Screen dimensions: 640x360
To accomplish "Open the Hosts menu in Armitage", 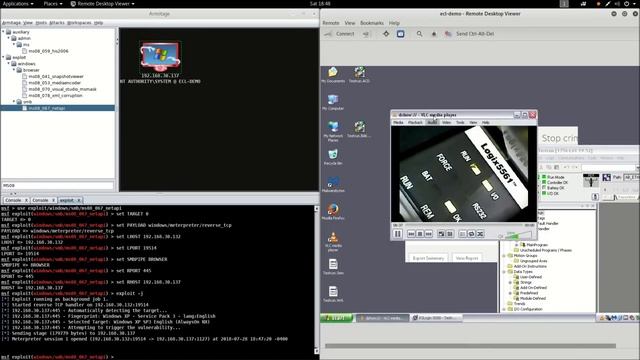I will pyautogui.click(x=41, y=23).
